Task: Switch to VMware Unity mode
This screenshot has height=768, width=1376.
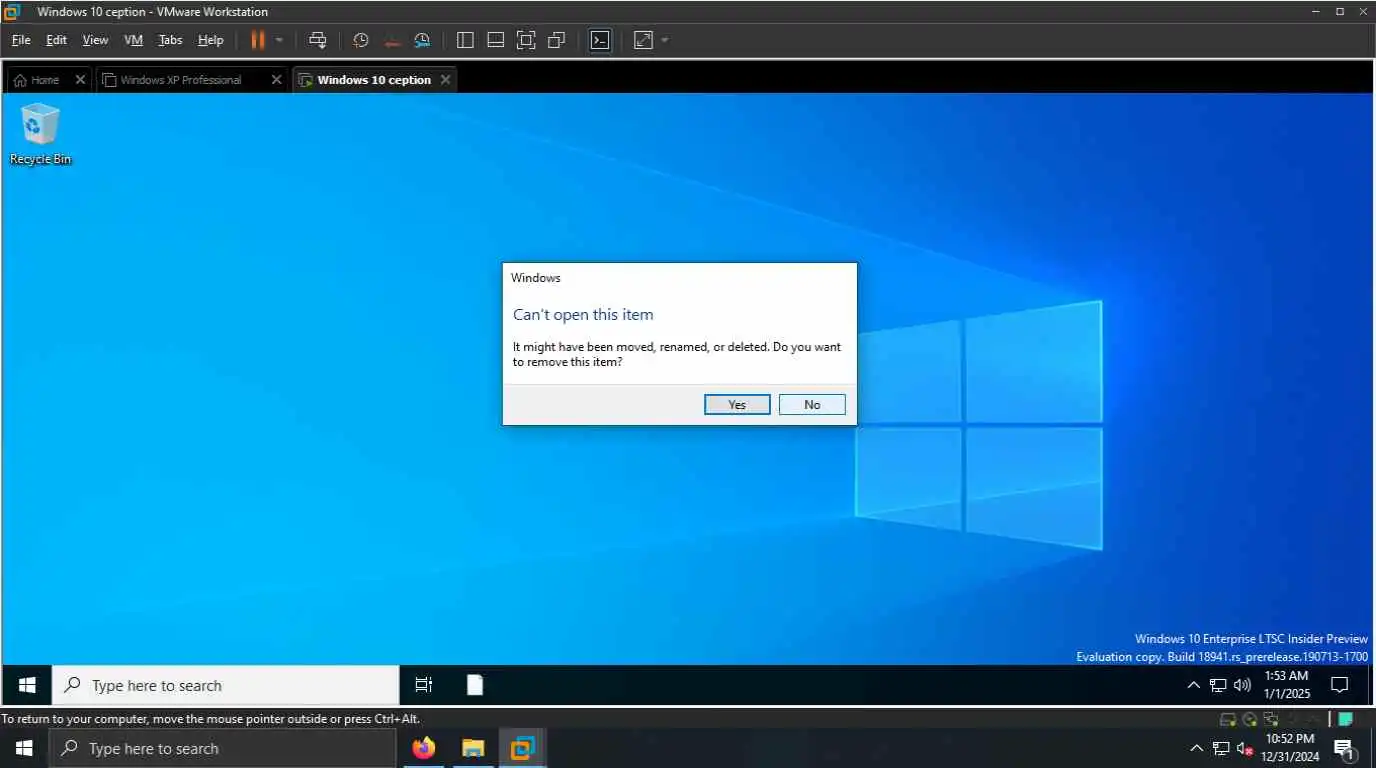Action: (x=557, y=40)
